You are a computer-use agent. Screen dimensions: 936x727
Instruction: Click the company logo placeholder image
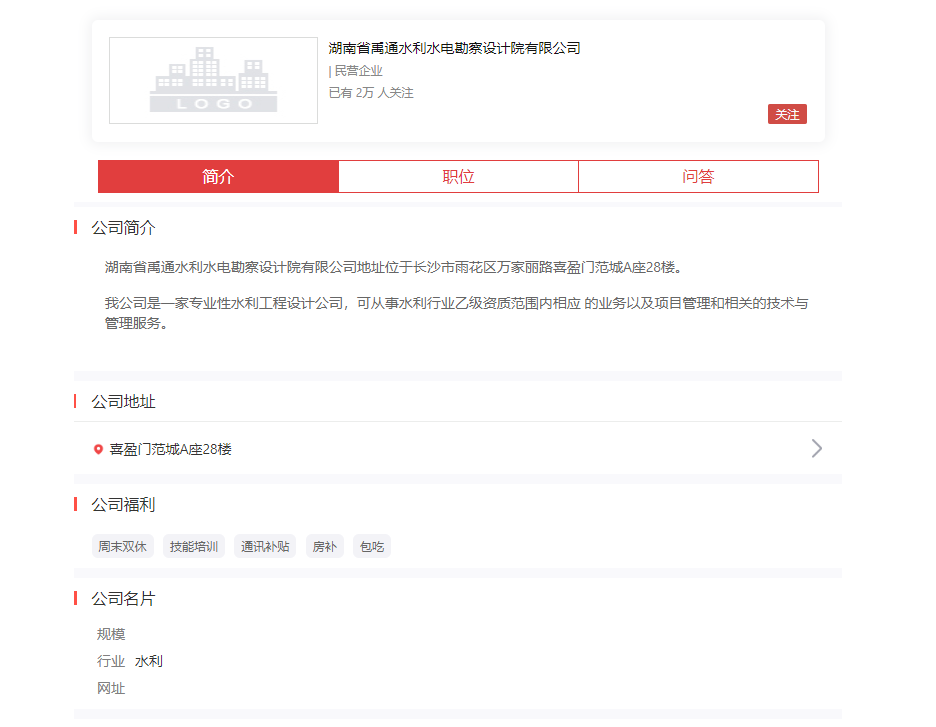(x=213, y=81)
